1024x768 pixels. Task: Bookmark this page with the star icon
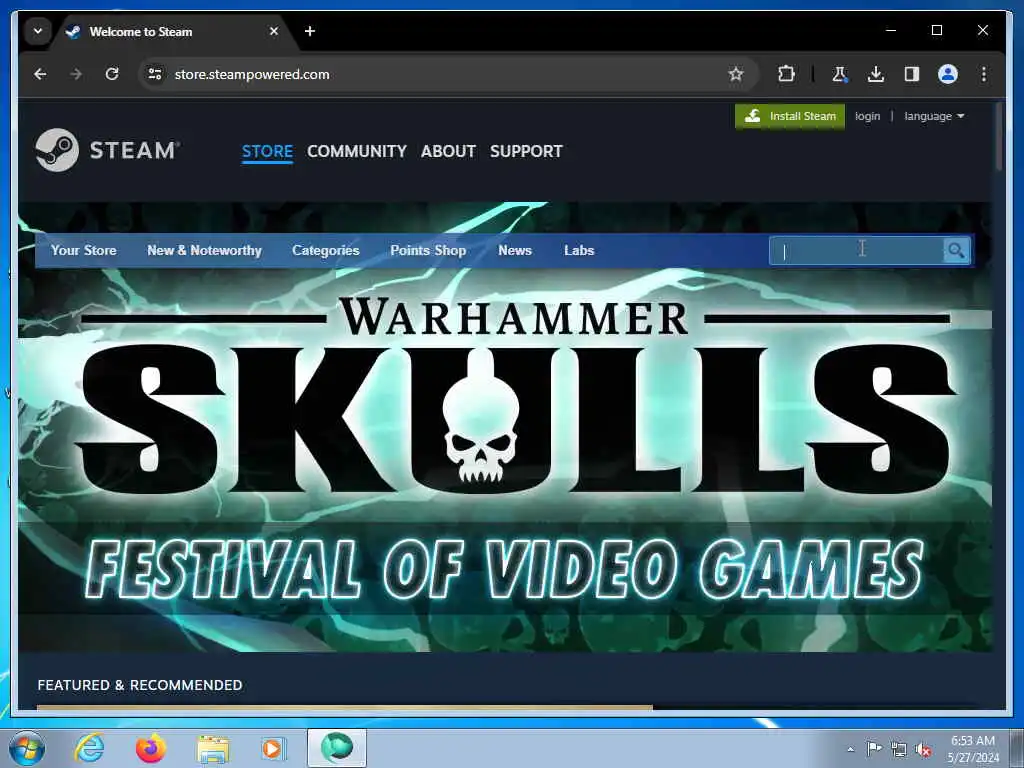(x=736, y=74)
